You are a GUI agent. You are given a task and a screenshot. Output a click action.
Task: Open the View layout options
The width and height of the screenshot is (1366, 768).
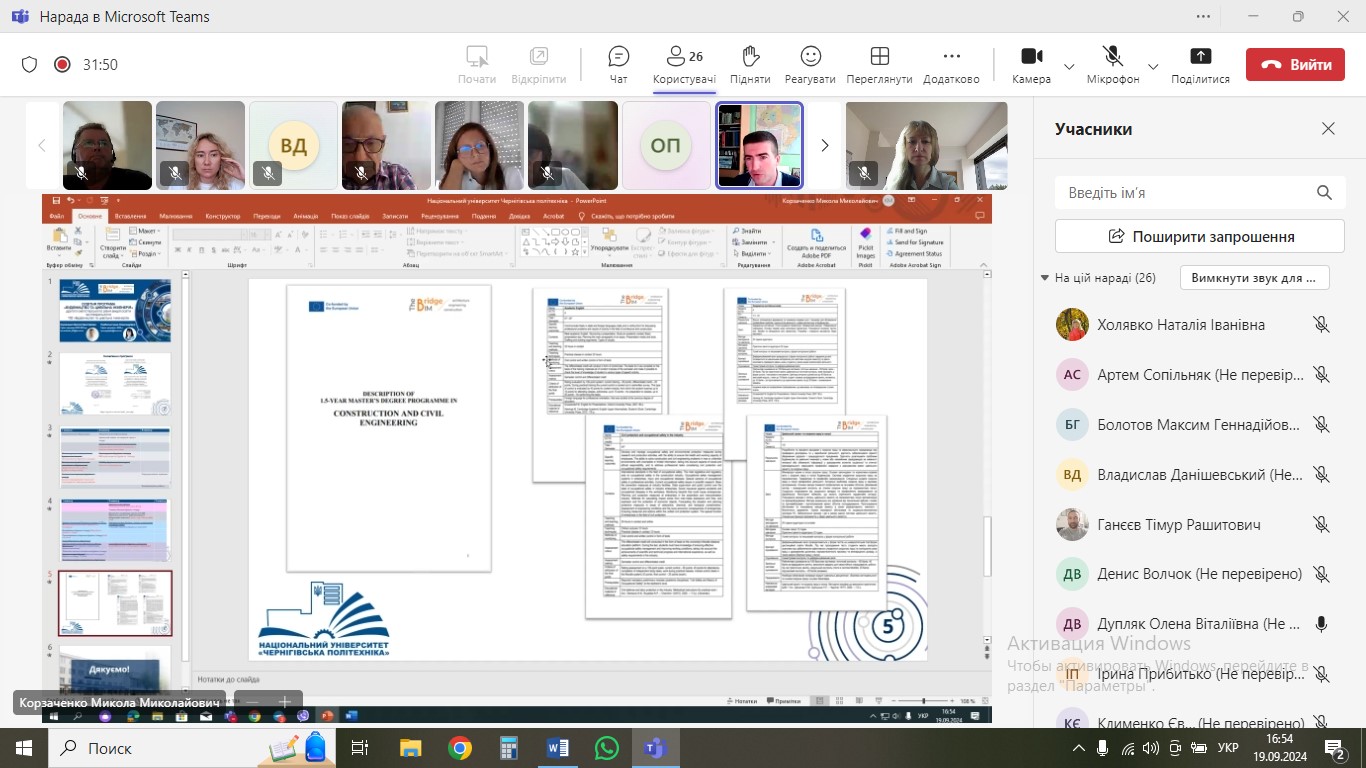pos(879,64)
